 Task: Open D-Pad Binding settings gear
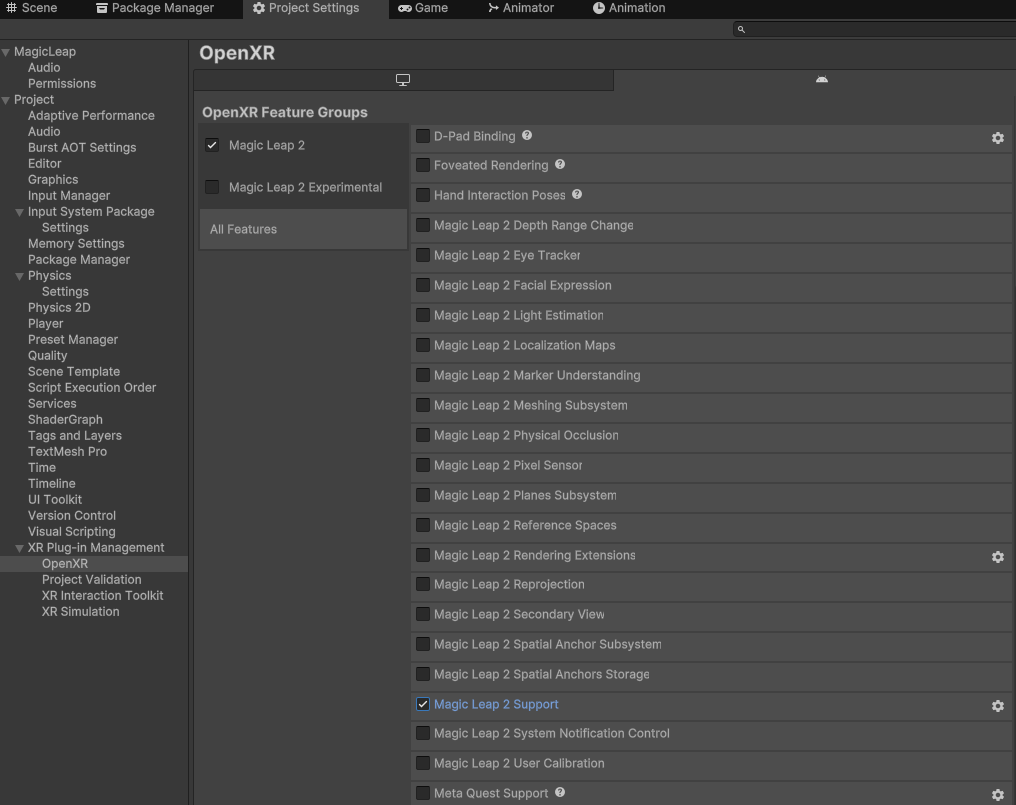pyautogui.click(x=997, y=138)
